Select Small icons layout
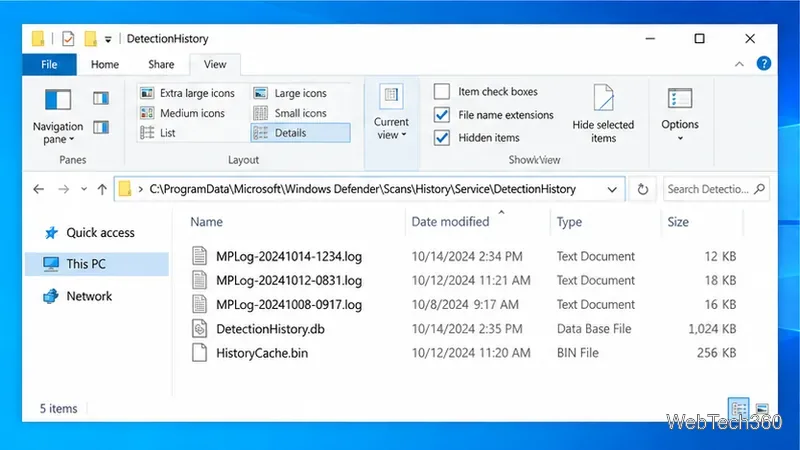Viewport: 800px width, 450px height. point(290,113)
